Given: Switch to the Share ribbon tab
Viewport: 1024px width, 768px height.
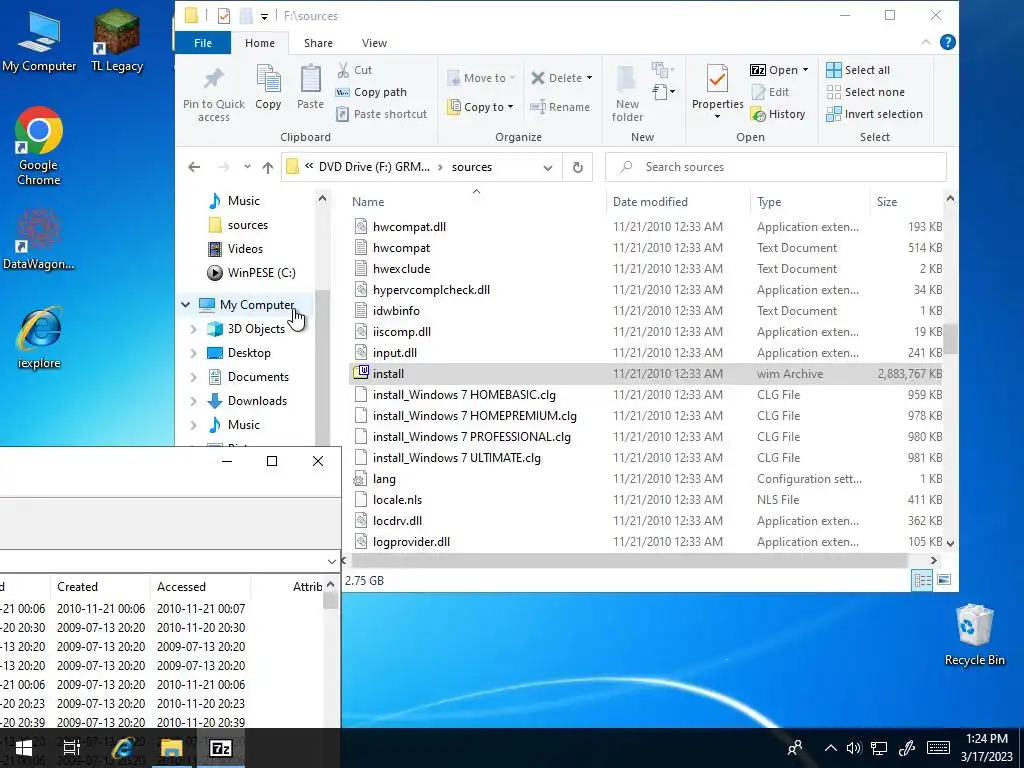Looking at the screenshot, I should pyautogui.click(x=318, y=43).
